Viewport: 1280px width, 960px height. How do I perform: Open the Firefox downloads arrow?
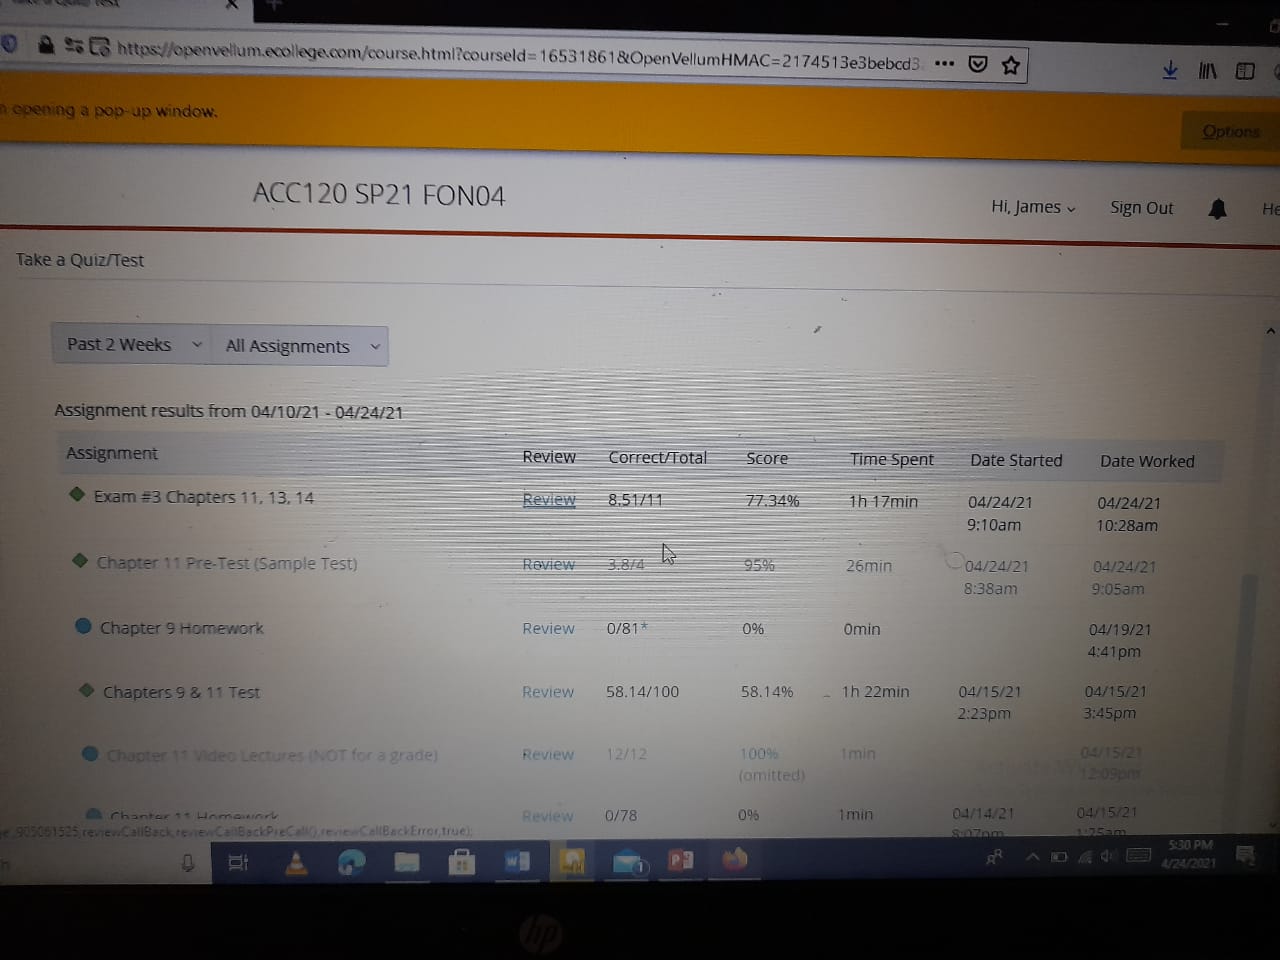click(1170, 70)
